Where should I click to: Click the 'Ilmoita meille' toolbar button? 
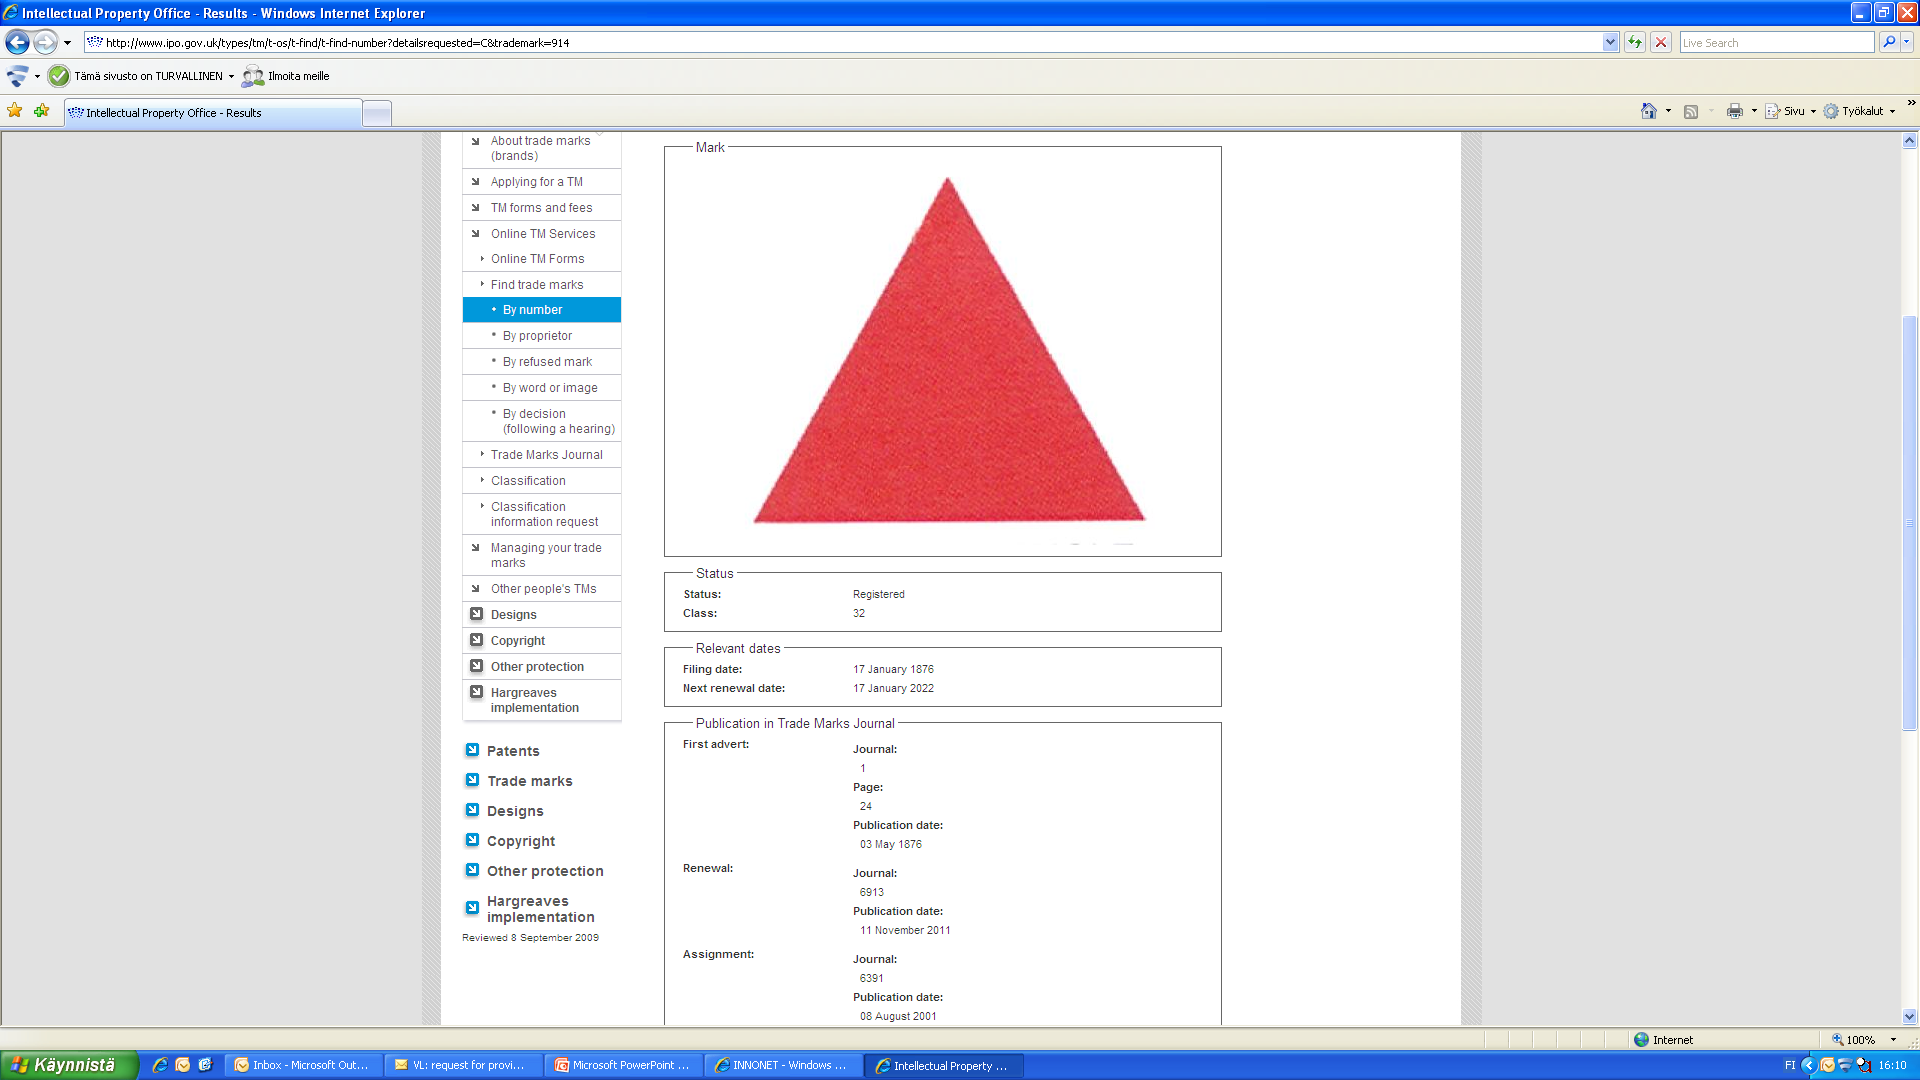(x=286, y=76)
